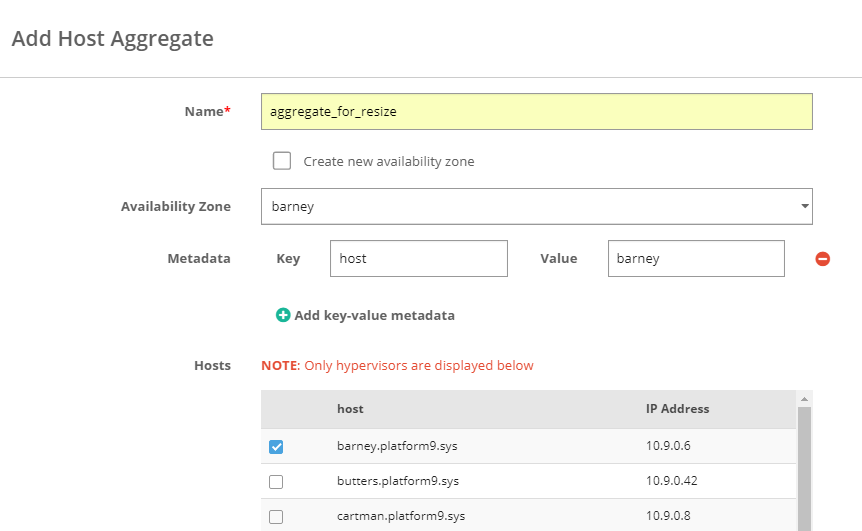The width and height of the screenshot is (862, 531).
Task: Enable Create new availability zone checkbox
Action: (x=282, y=161)
